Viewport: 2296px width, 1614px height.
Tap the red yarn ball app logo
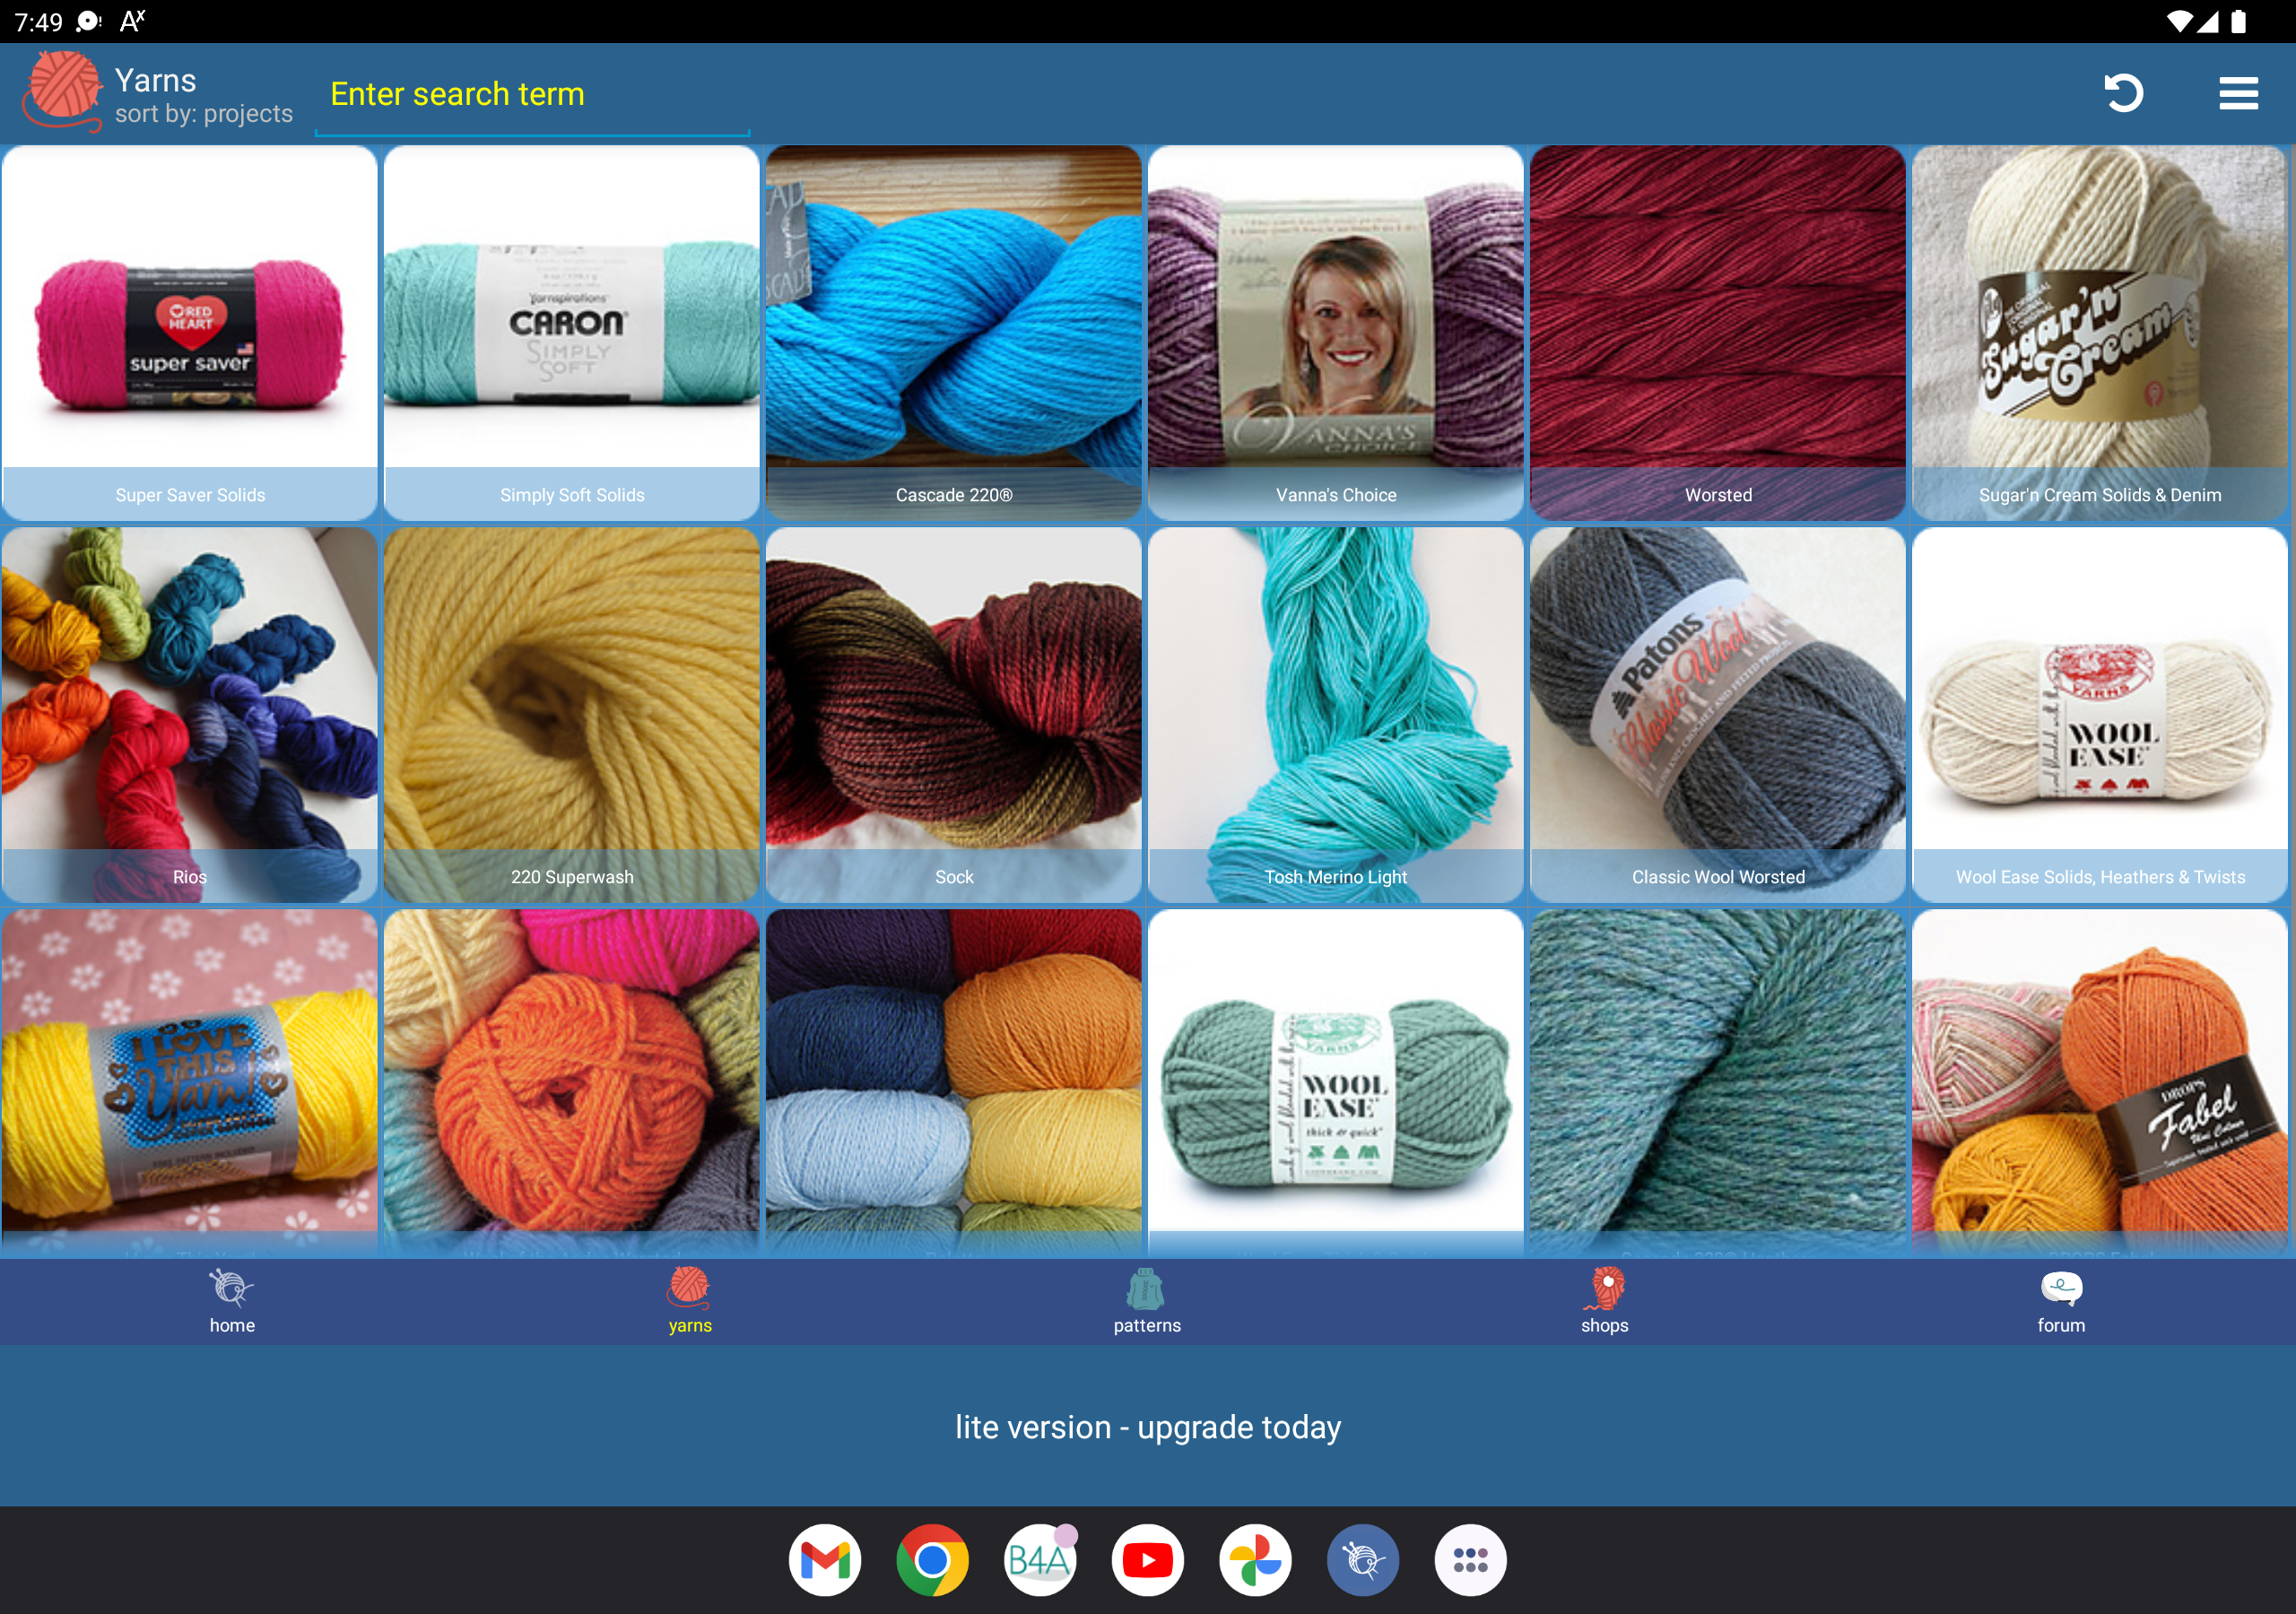click(x=62, y=91)
